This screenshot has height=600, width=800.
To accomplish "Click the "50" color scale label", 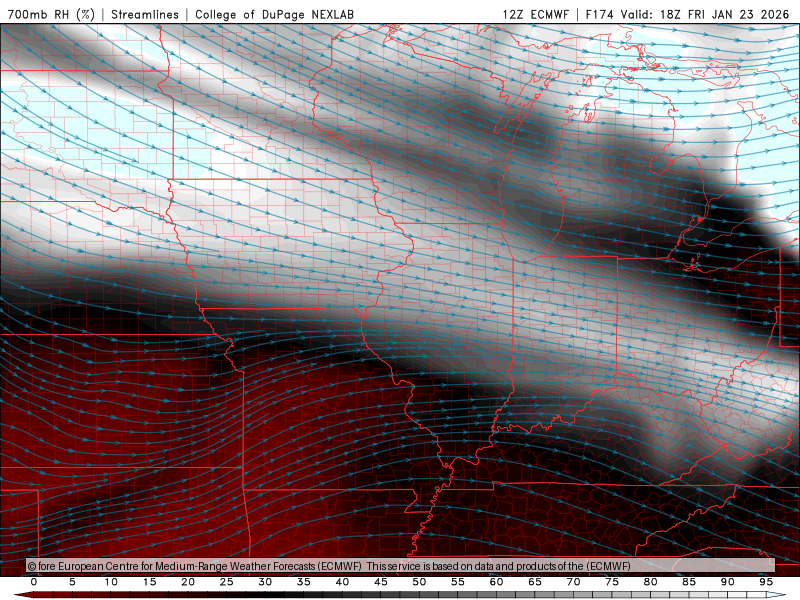I will tap(419, 582).
